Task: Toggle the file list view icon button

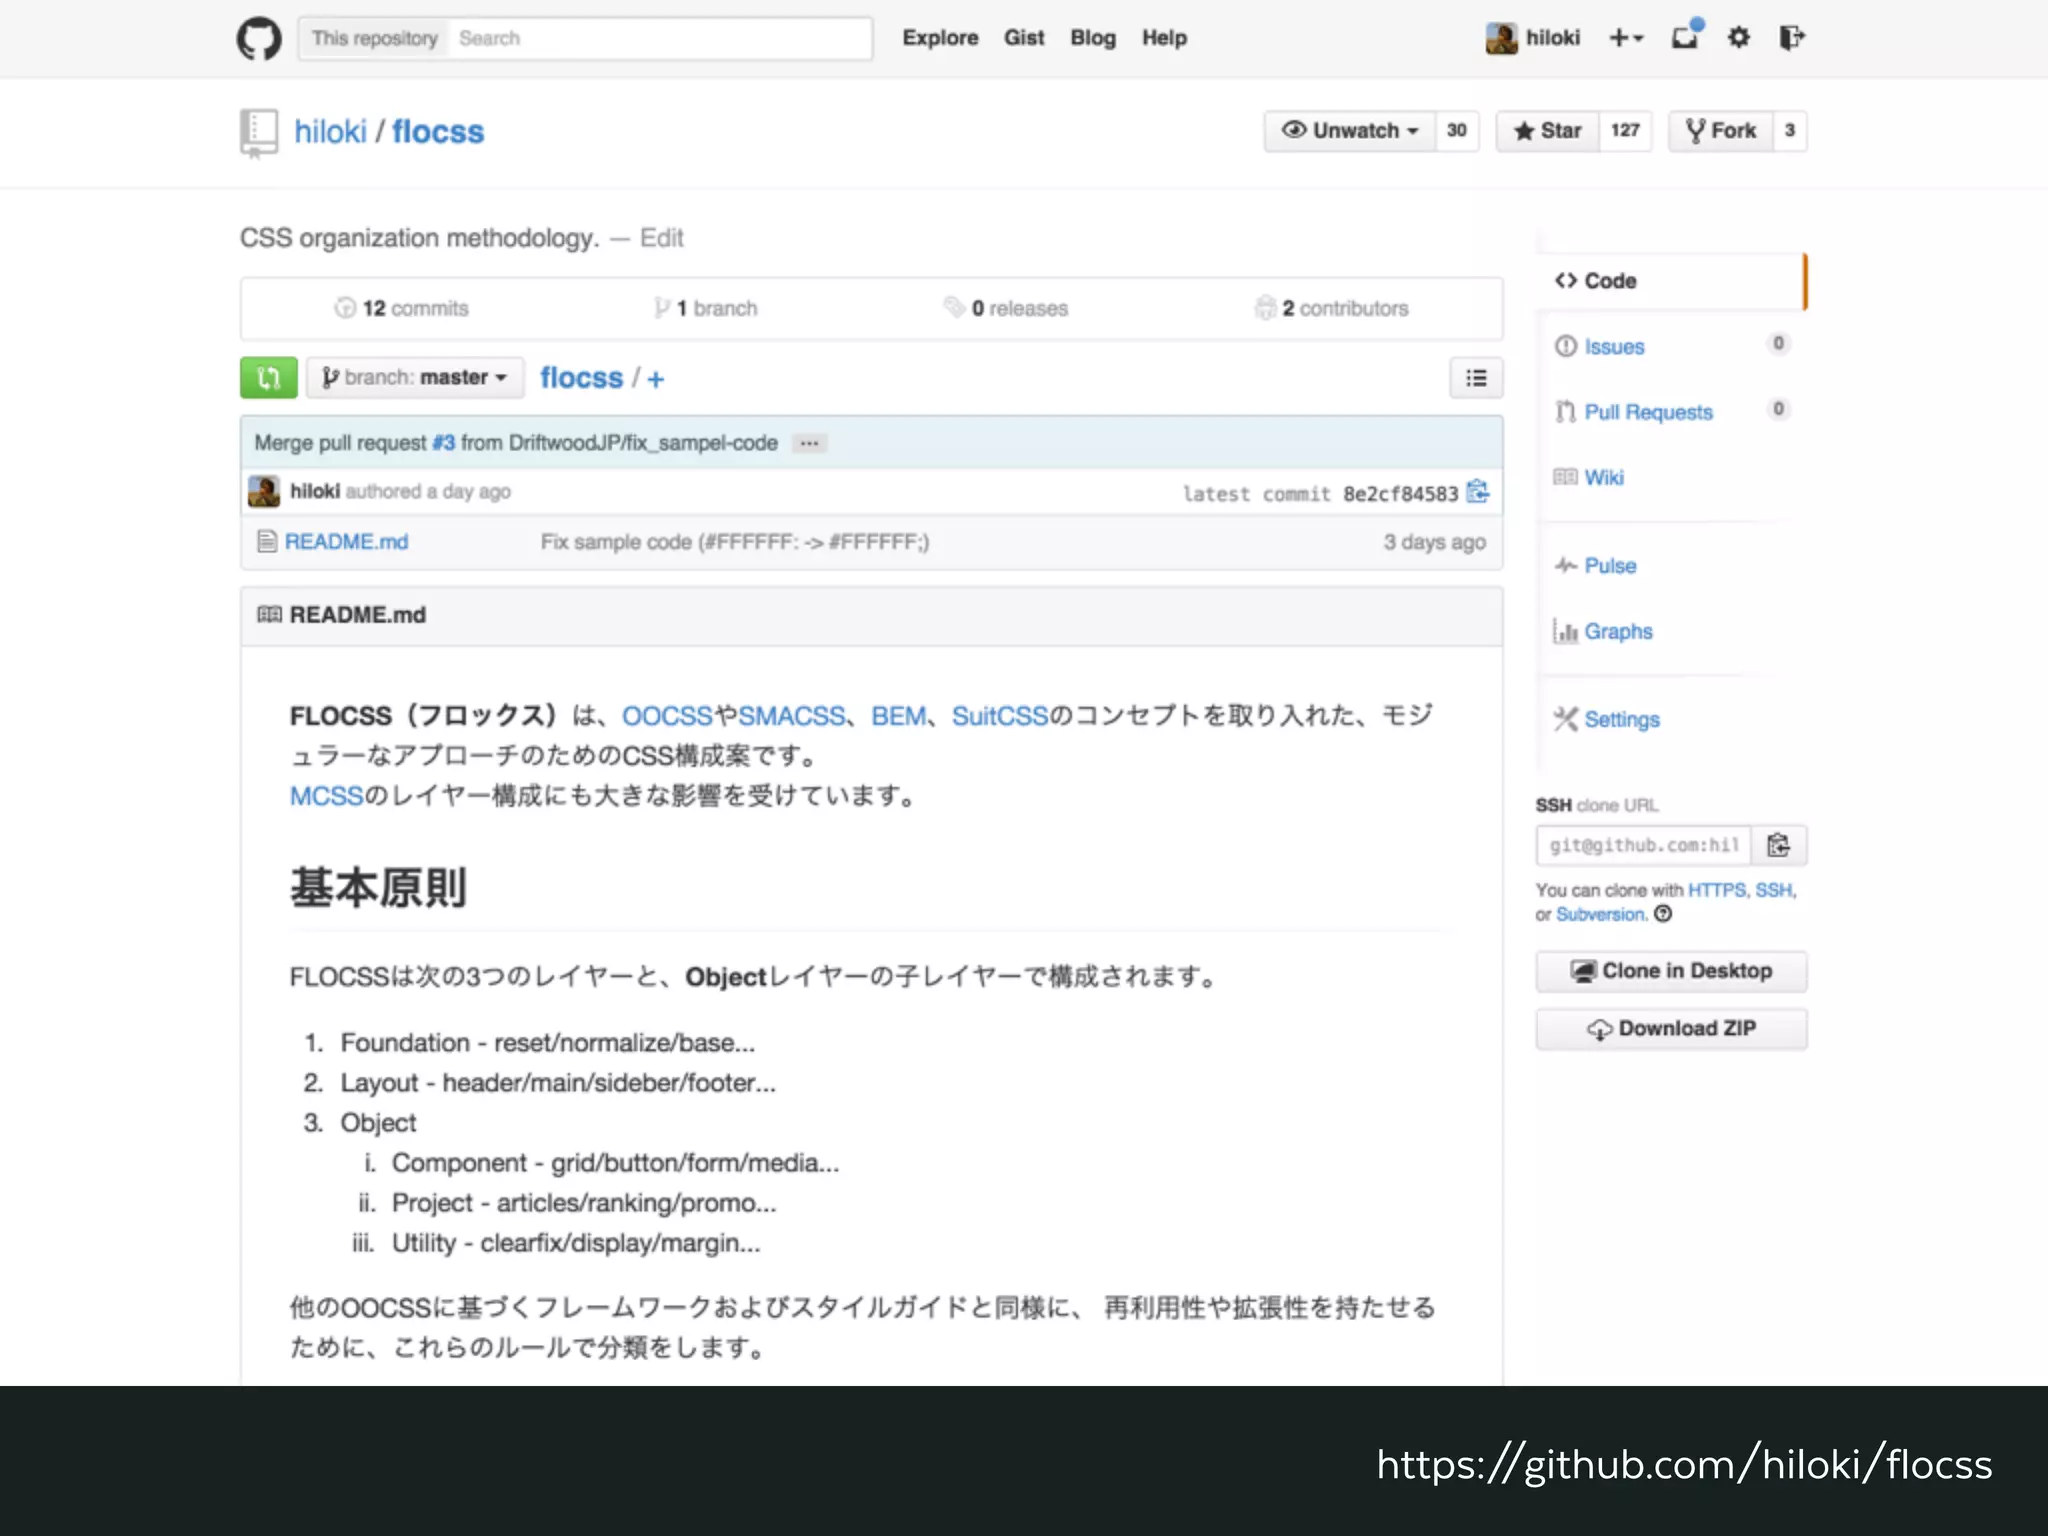Action: coord(1476,378)
